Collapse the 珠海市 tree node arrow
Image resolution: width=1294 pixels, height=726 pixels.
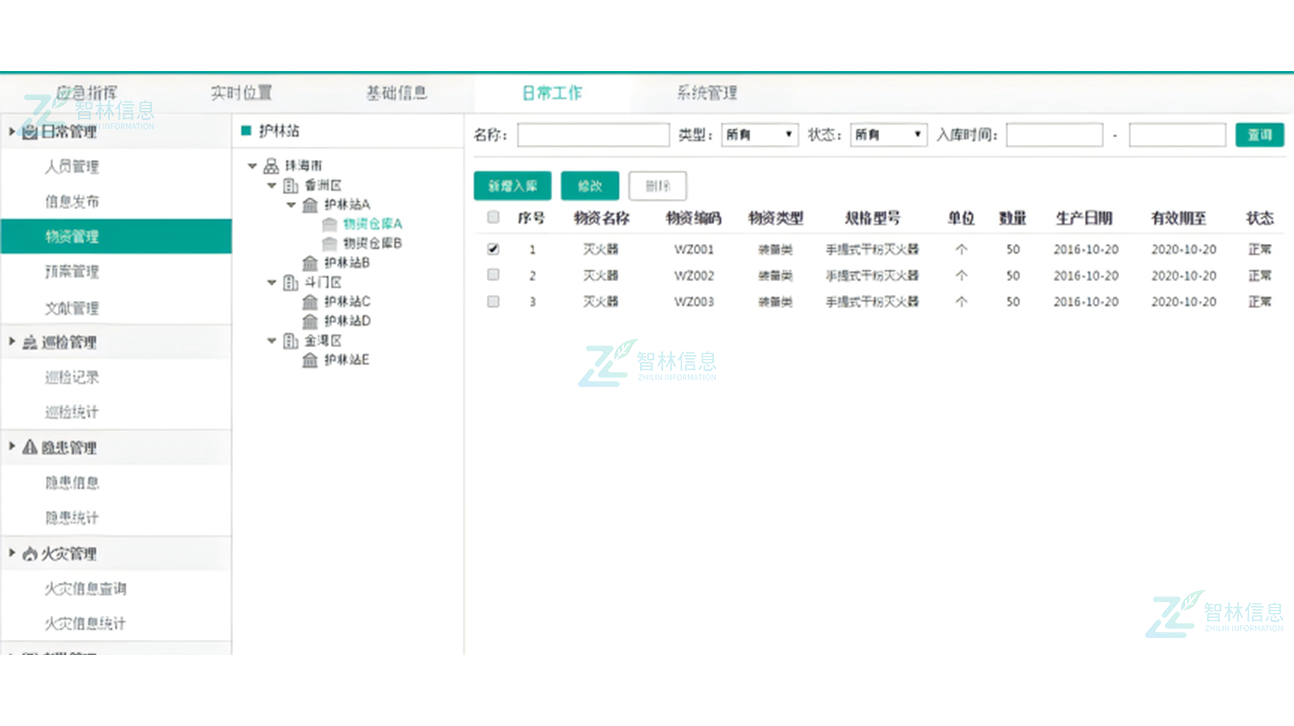click(253, 166)
